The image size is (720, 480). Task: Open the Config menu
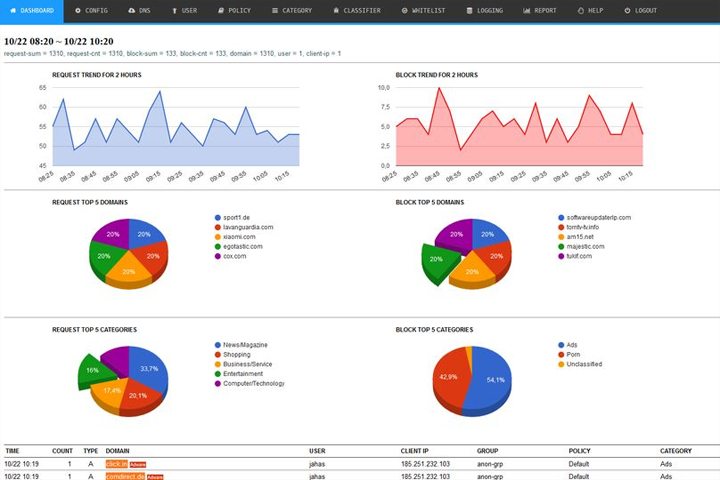(x=91, y=11)
